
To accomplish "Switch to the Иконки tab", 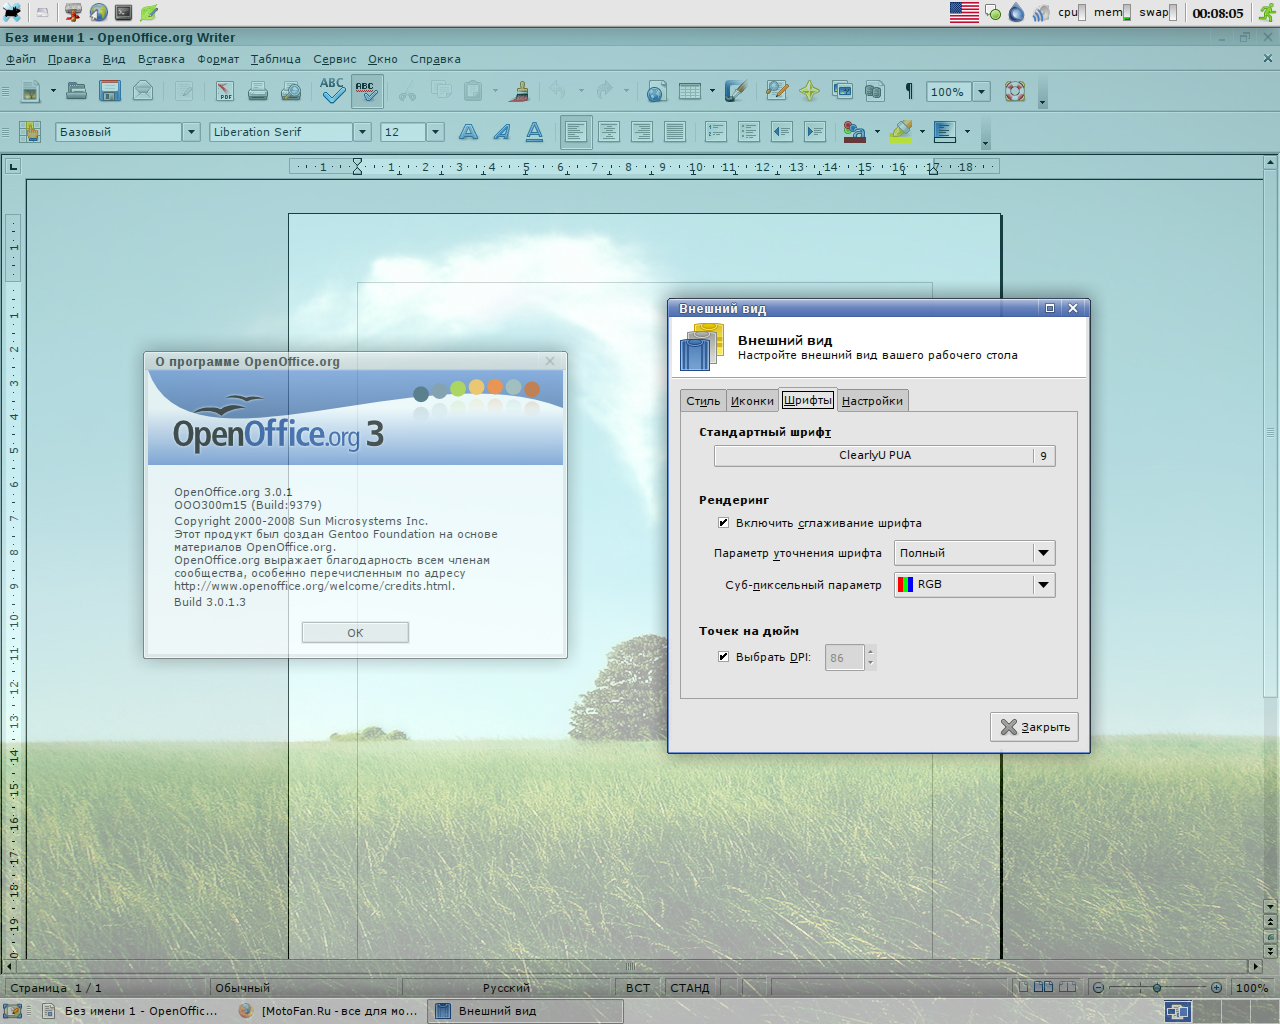I will click(752, 401).
